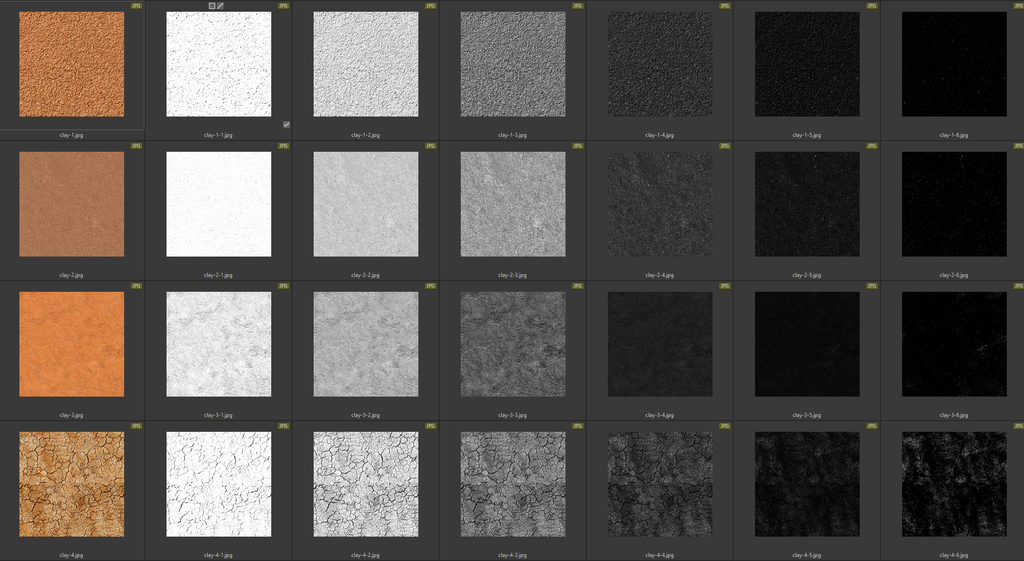The height and width of the screenshot is (561, 1024).
Task: Click the JPG badge on clay-4-6.jpg
Action: [1017, 426]
